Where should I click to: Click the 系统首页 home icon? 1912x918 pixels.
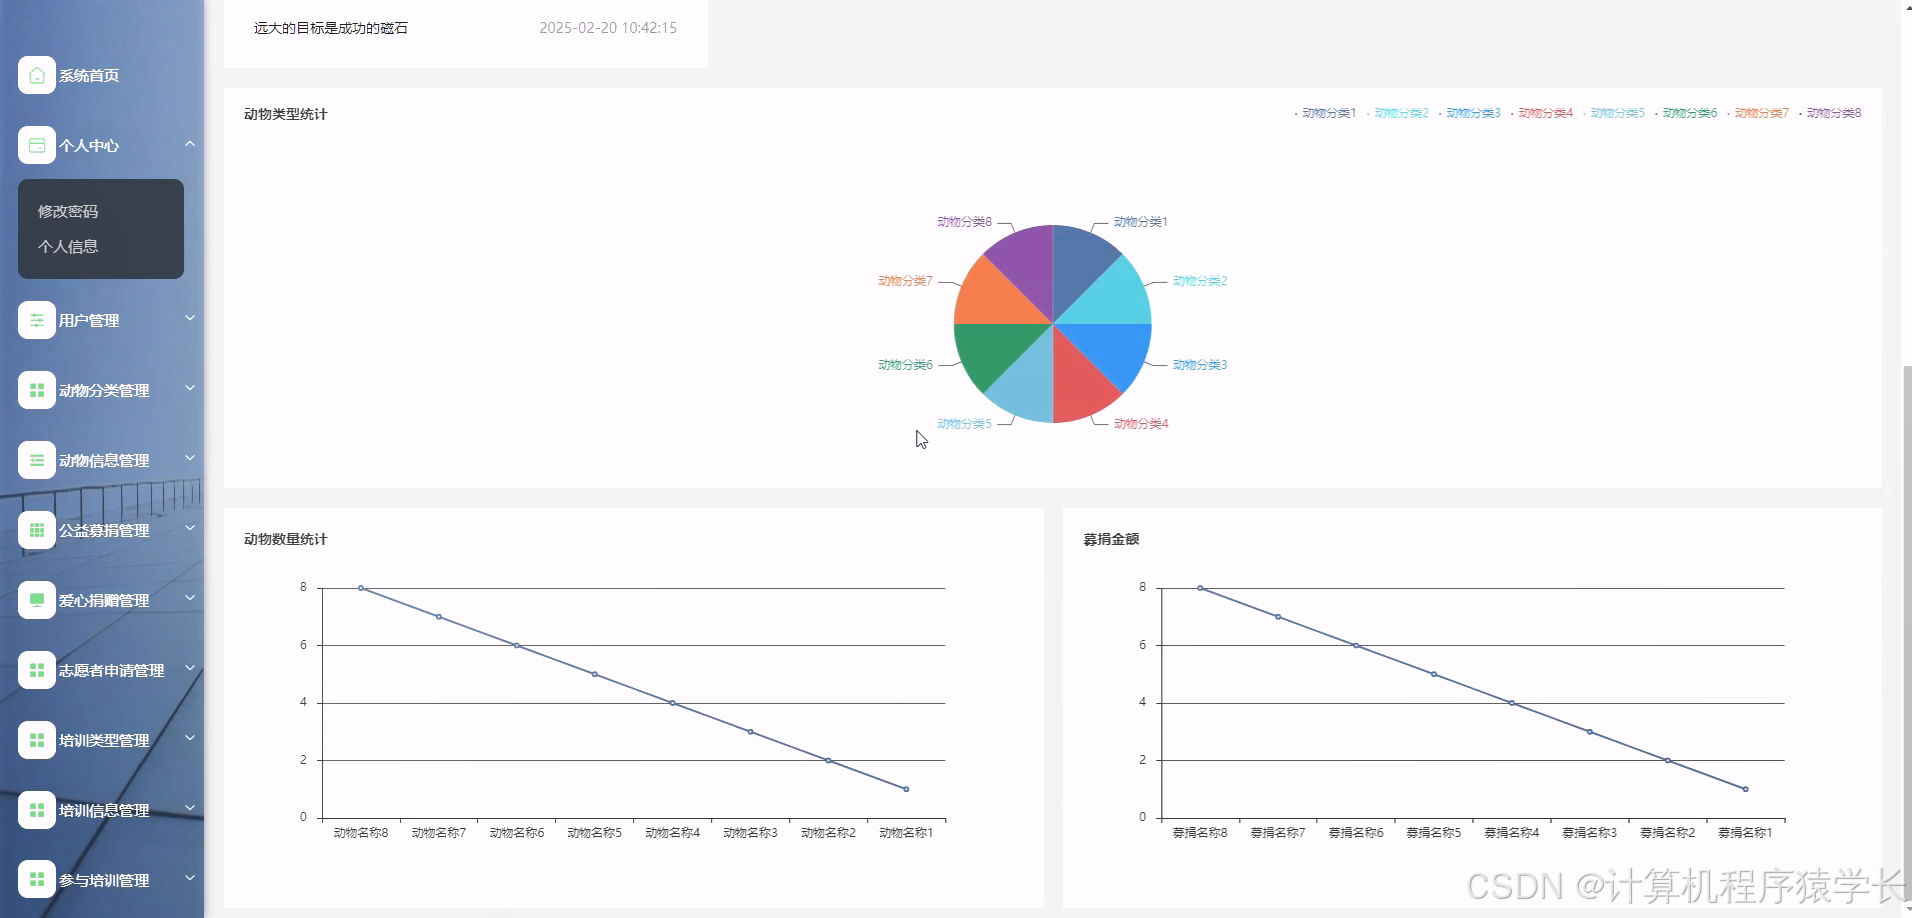tap(37, 75)
